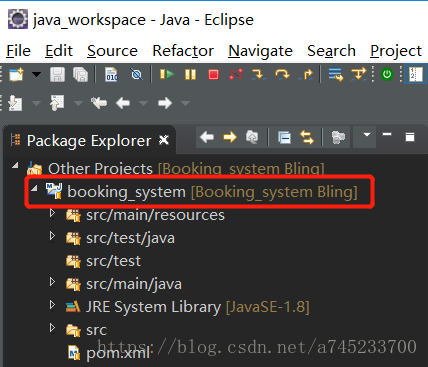Viewport: 428px width, 367px height.
Task: Expand the plain src folder
Action: [x=52, y=328]
